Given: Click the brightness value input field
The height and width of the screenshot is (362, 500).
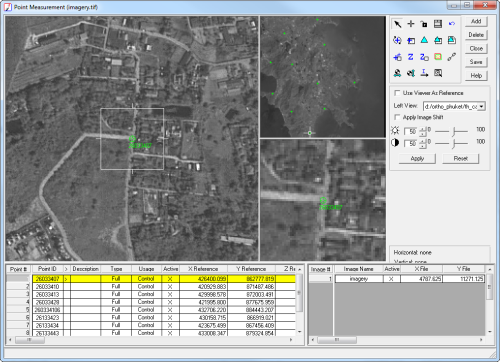Looking at the screenshot, I should (411, 131).
